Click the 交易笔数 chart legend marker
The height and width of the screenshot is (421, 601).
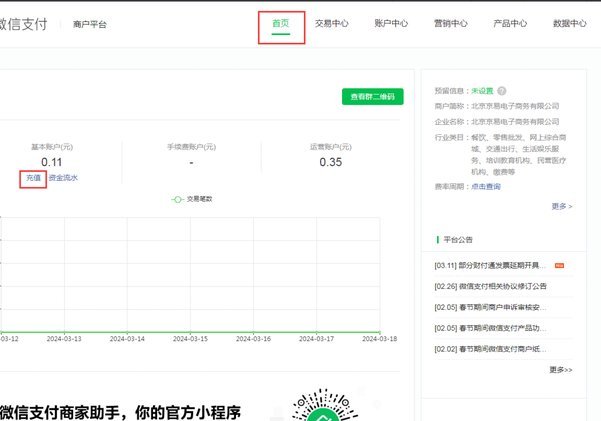pos(177,199)
